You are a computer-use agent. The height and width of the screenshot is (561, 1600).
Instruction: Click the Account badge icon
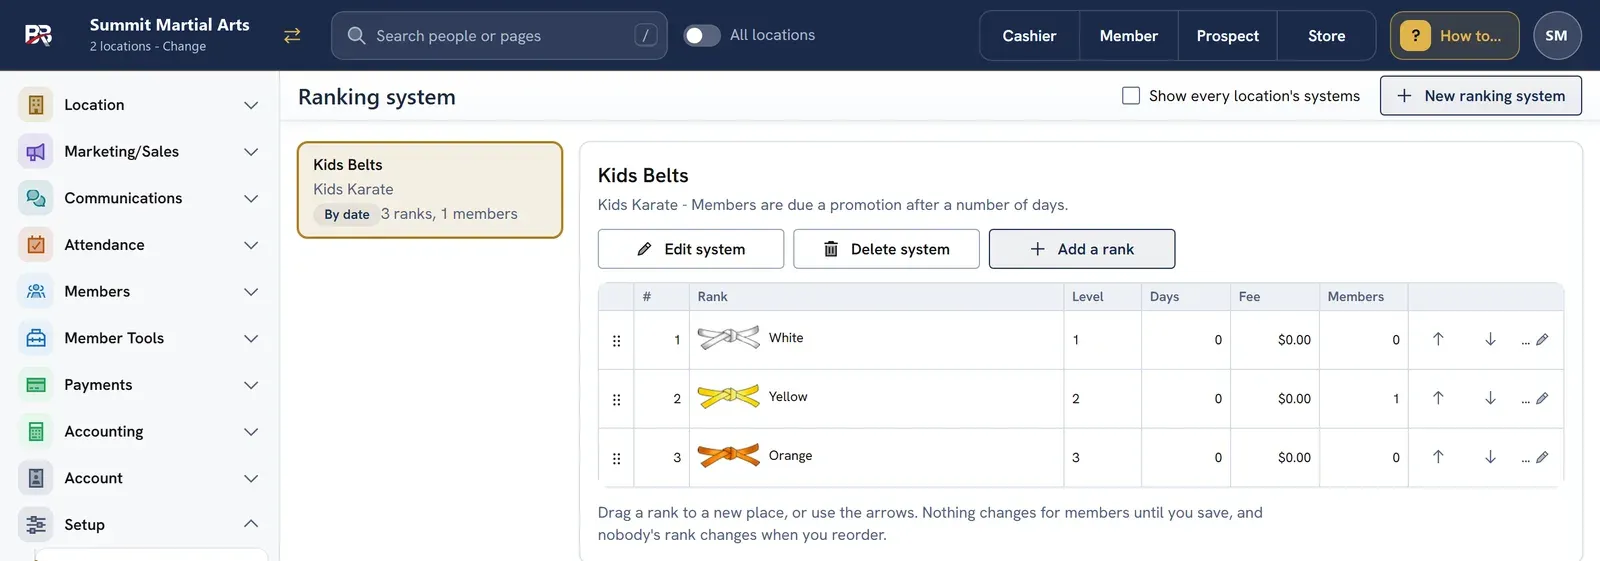36,478
